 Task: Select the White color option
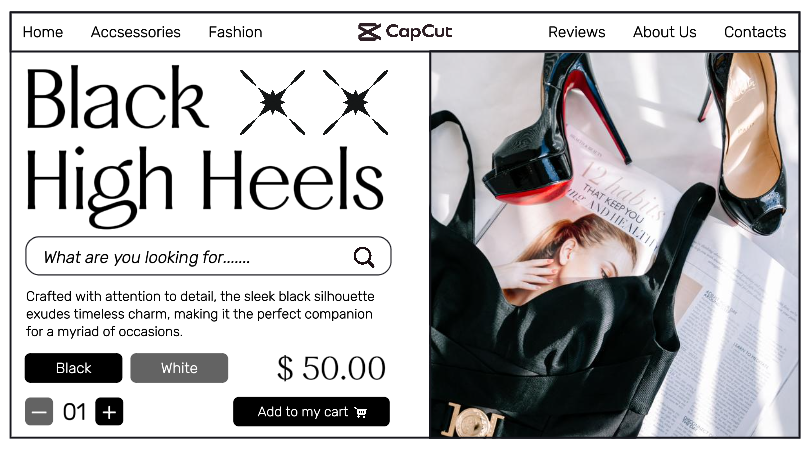(179, 368)
